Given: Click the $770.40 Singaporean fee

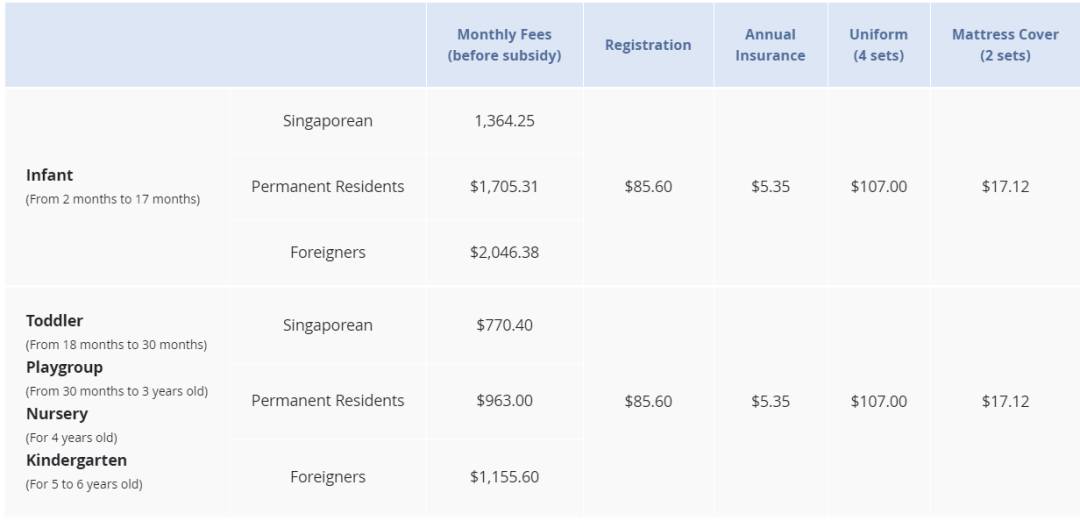Looking at the screenshot, I should (x=504, y=325).
